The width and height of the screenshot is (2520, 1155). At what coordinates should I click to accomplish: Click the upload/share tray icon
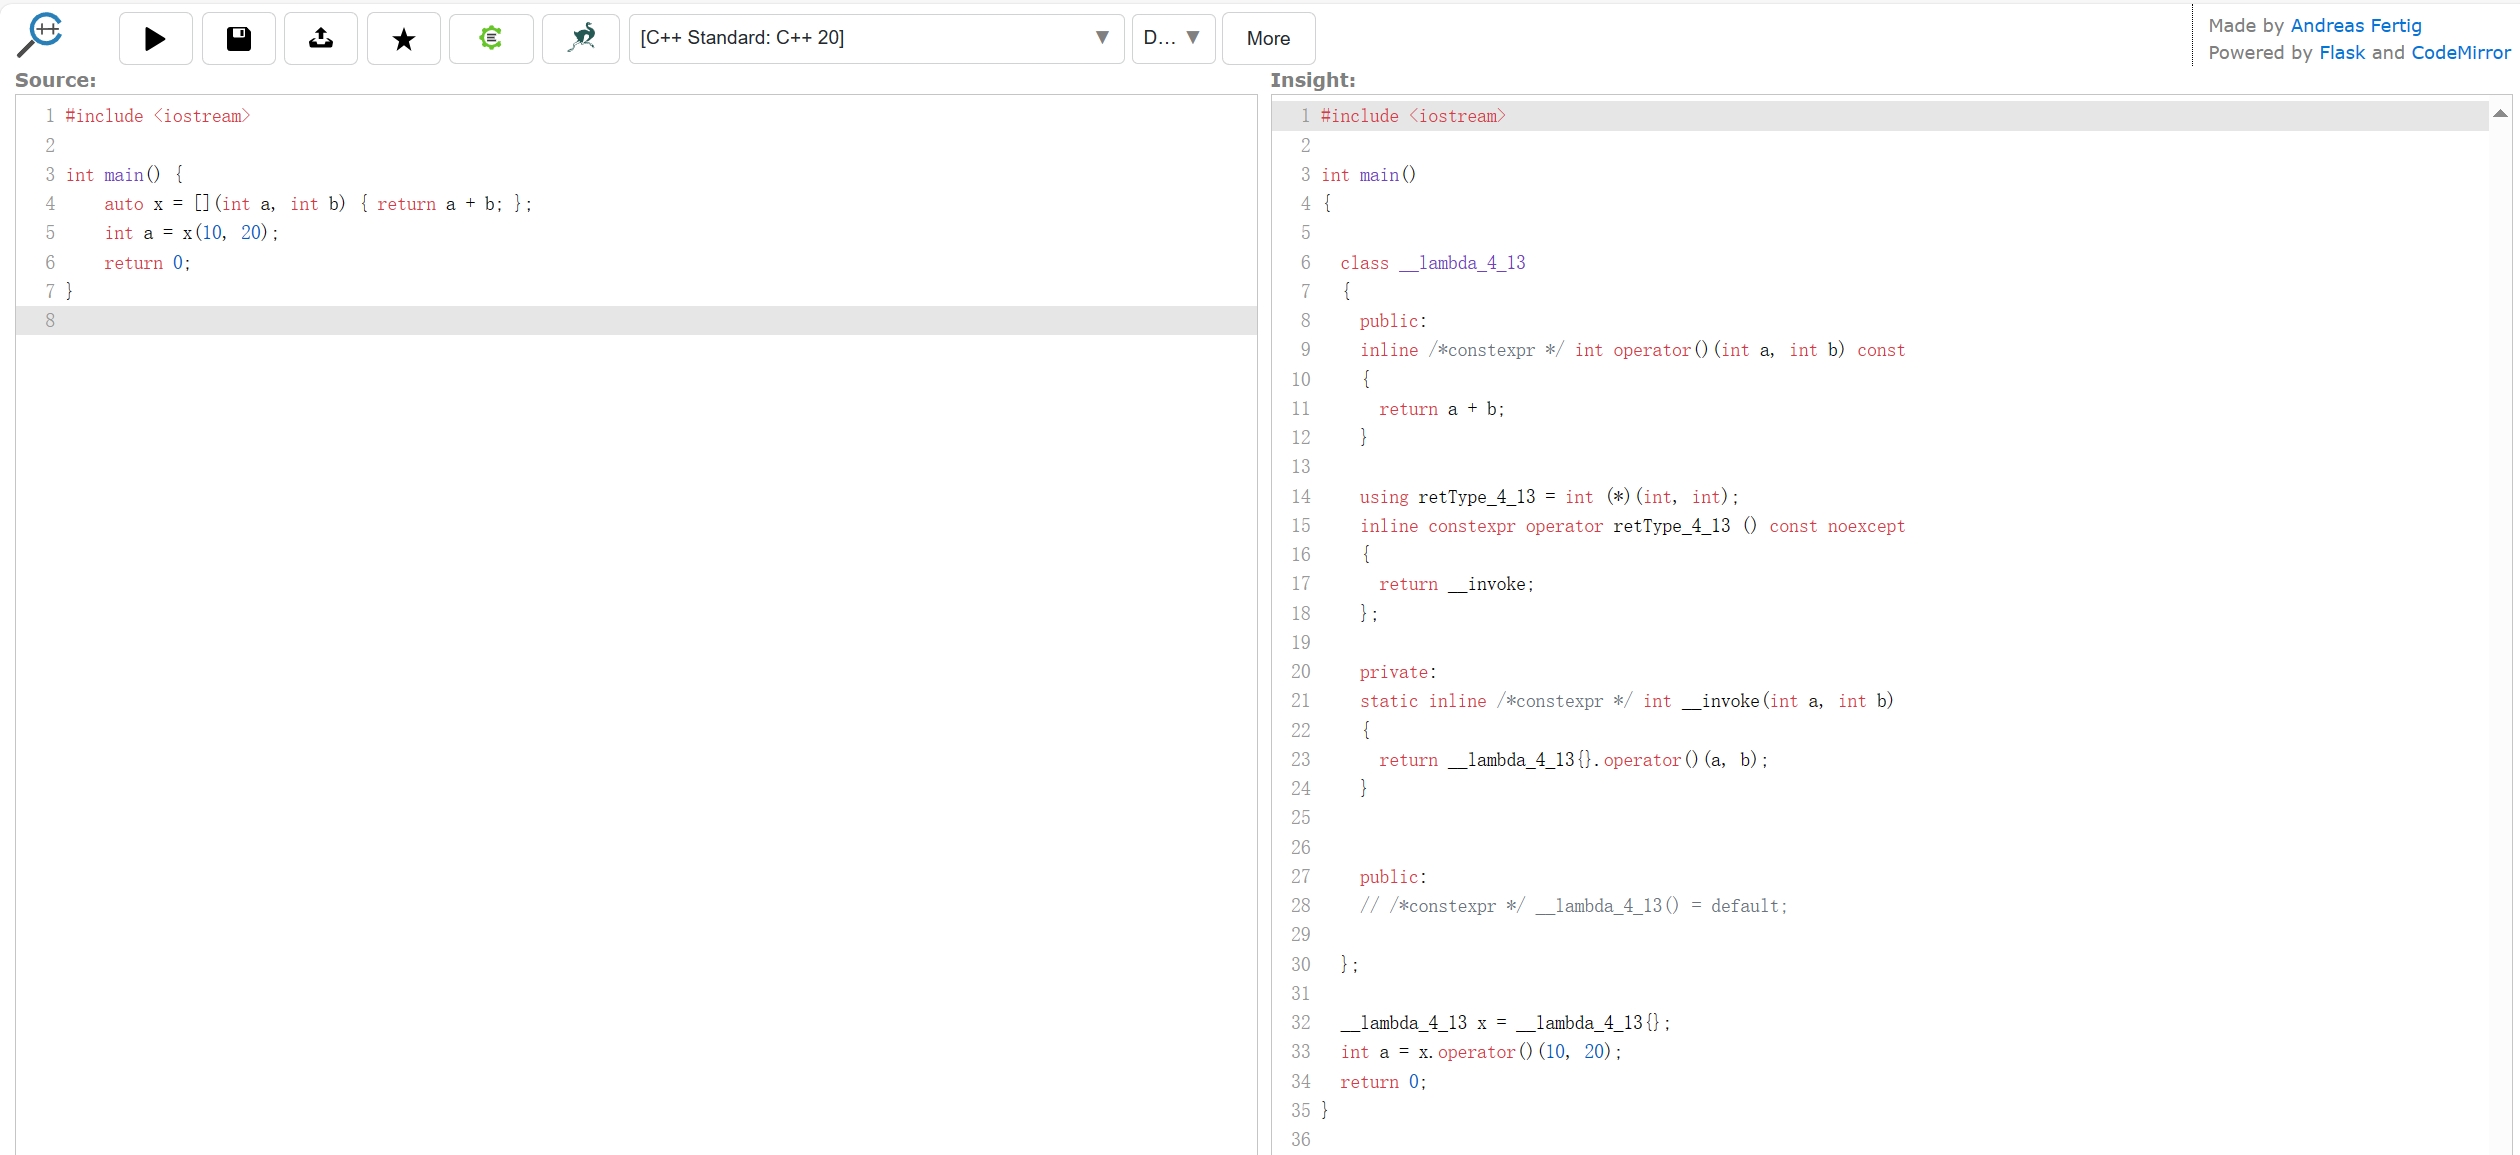[320, 39]
